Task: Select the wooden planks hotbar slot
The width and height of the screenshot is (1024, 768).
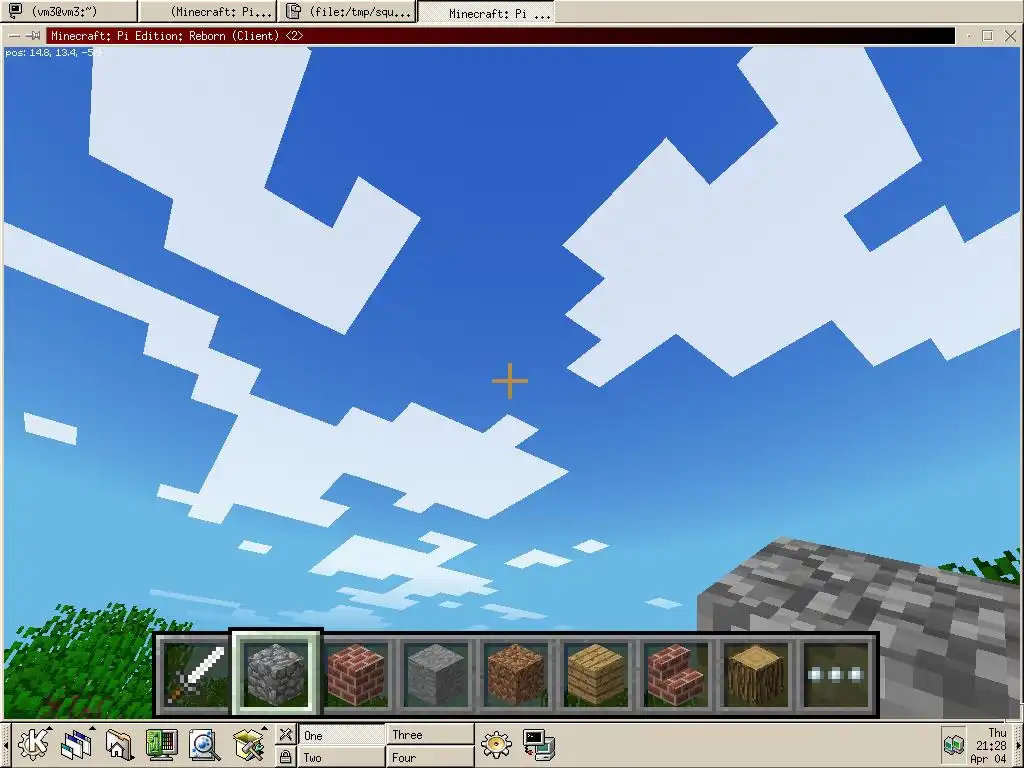Action: point(596,674)
